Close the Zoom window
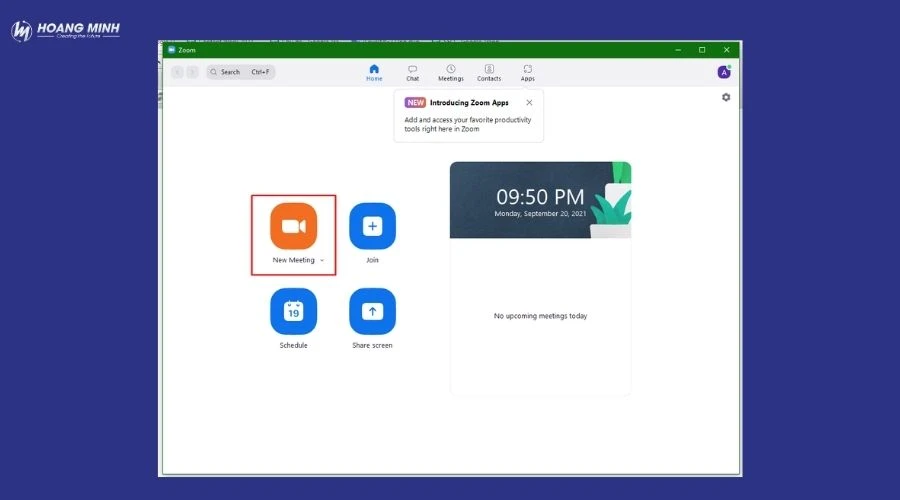 [x=727, y=50]
